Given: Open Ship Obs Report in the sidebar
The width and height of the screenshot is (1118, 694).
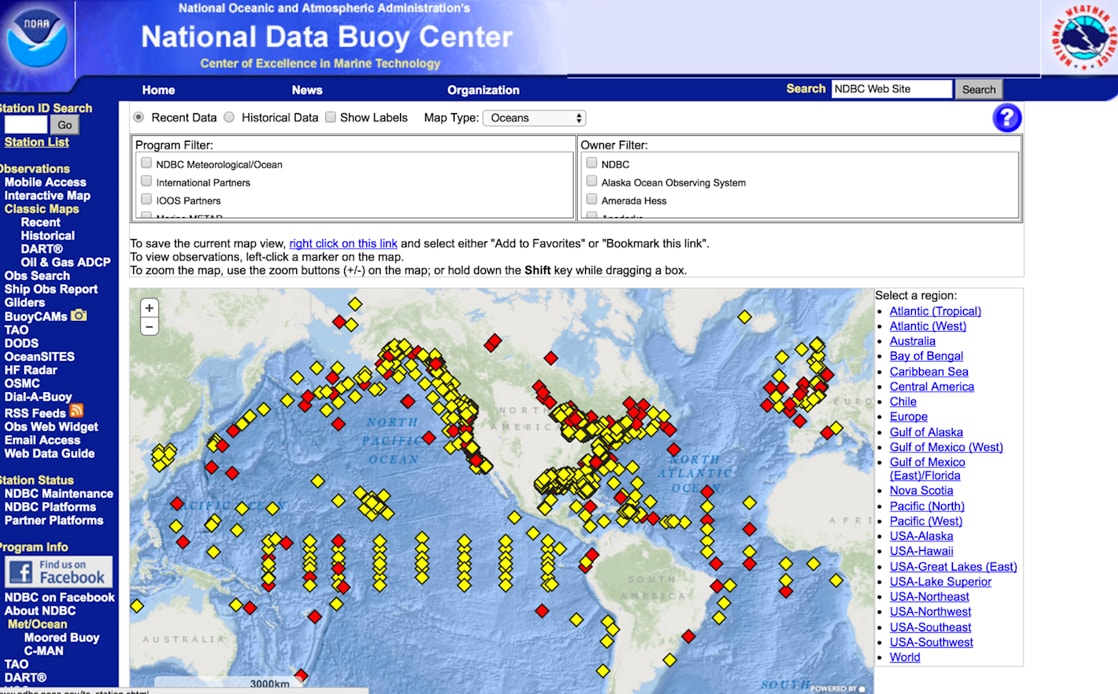Looking at the screenshot, I should (x=51, y=289).
